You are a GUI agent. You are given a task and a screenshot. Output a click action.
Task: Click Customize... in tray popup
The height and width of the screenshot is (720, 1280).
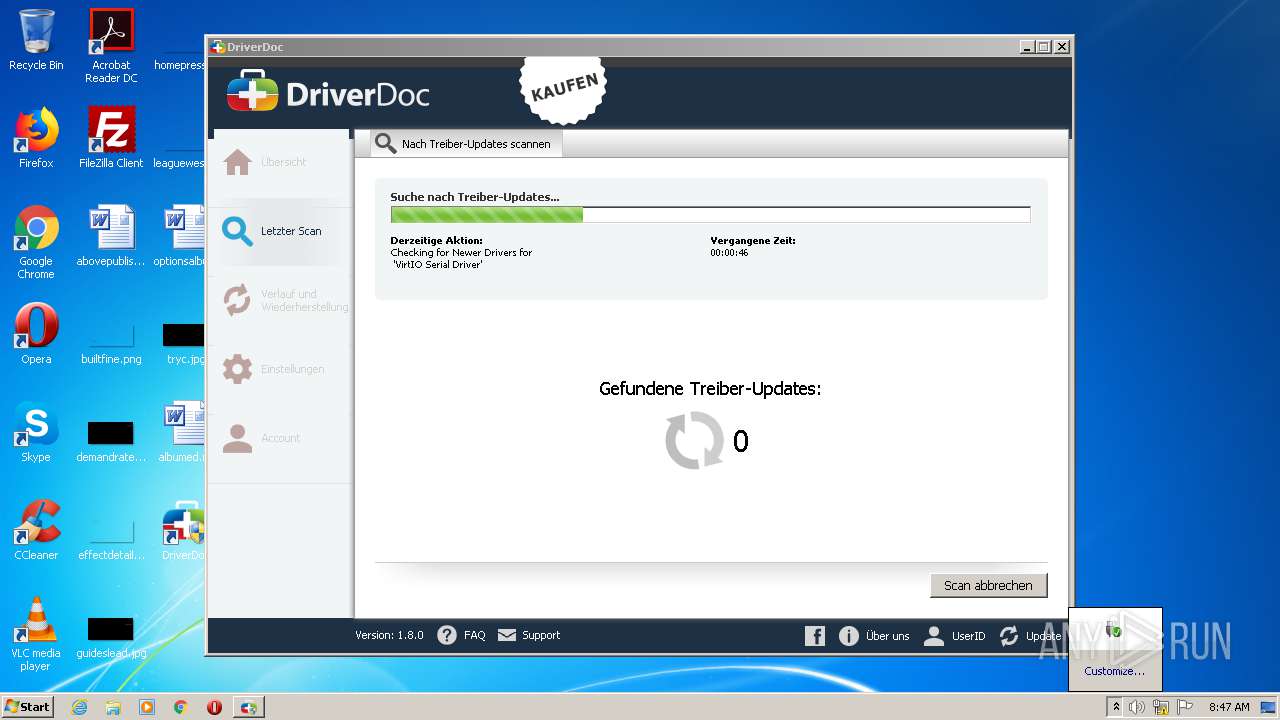coord(1114,671)
